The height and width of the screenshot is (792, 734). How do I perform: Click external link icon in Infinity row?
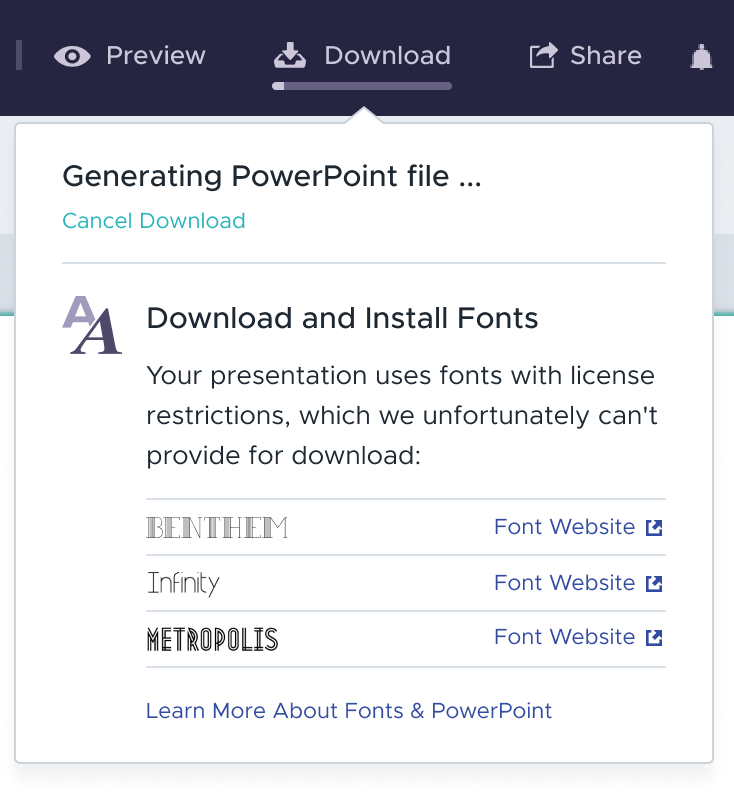point(654,584)
